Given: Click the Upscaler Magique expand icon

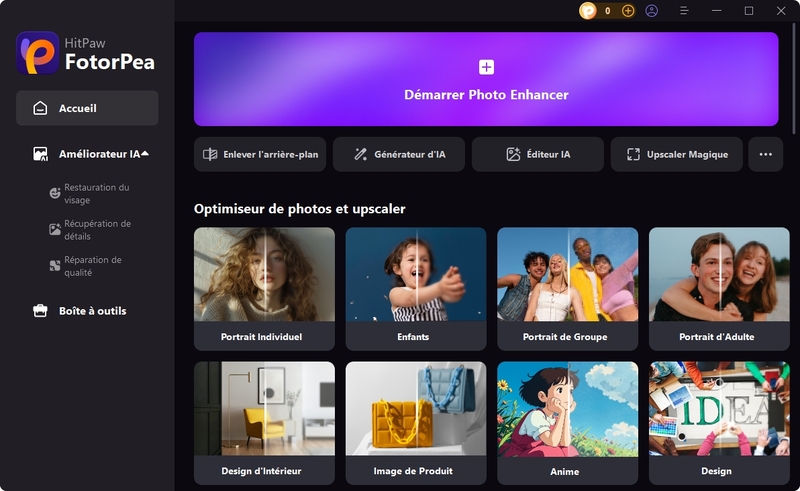Looking at the screenshot, I should (633, 154).
